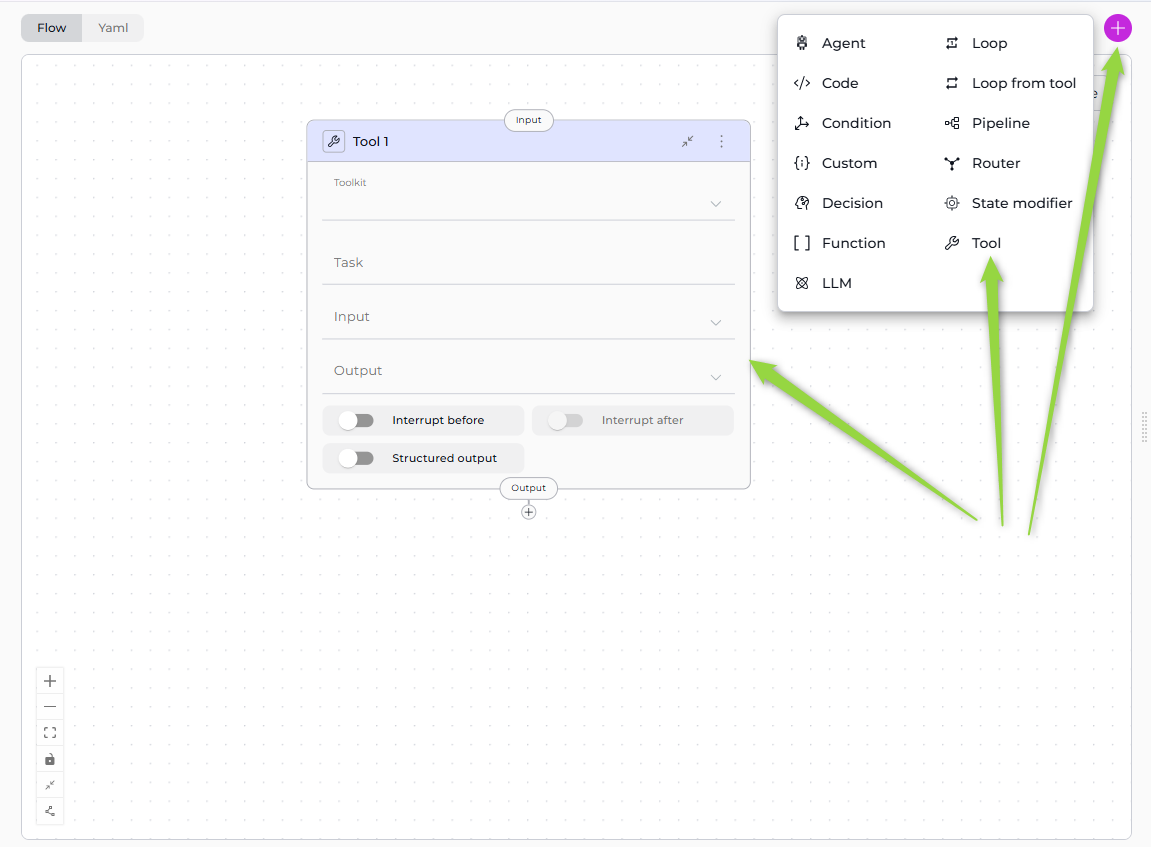The height and width of the screenshot is (847, 1151).
Task: Enable the Interrupt after toggle
Action: coord(566,421)
